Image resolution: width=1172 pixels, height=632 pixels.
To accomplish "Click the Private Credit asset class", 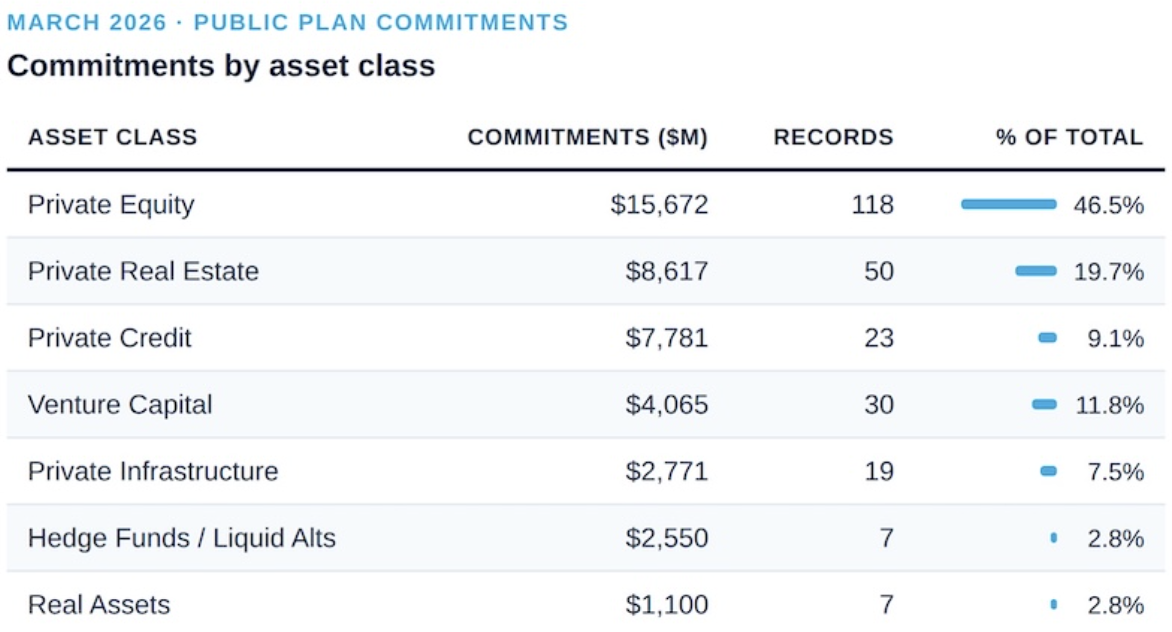I will click(109, 338).
